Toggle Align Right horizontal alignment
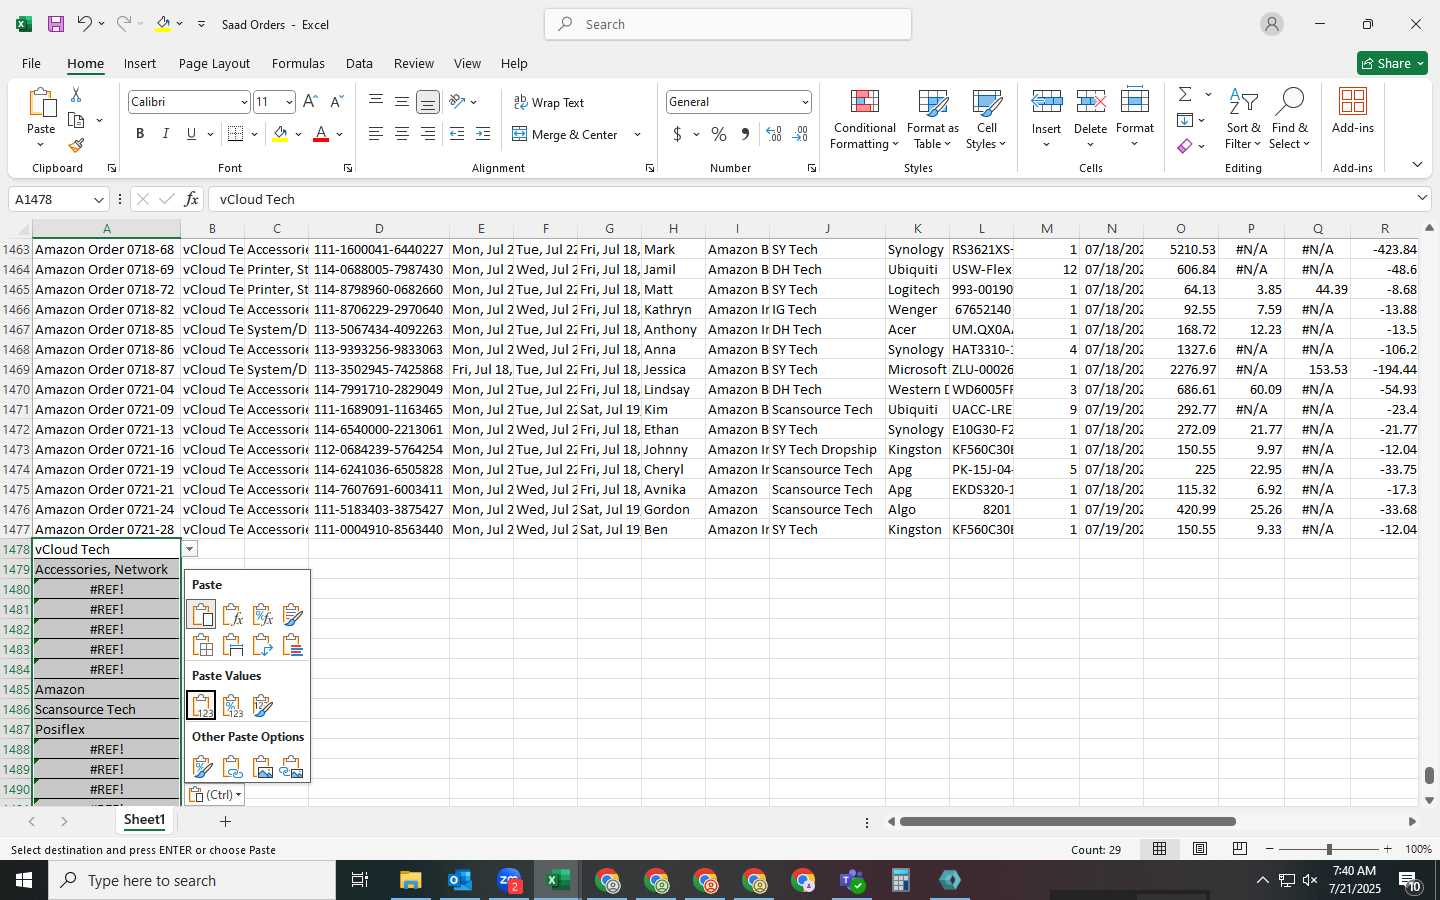 pos(428,134)
